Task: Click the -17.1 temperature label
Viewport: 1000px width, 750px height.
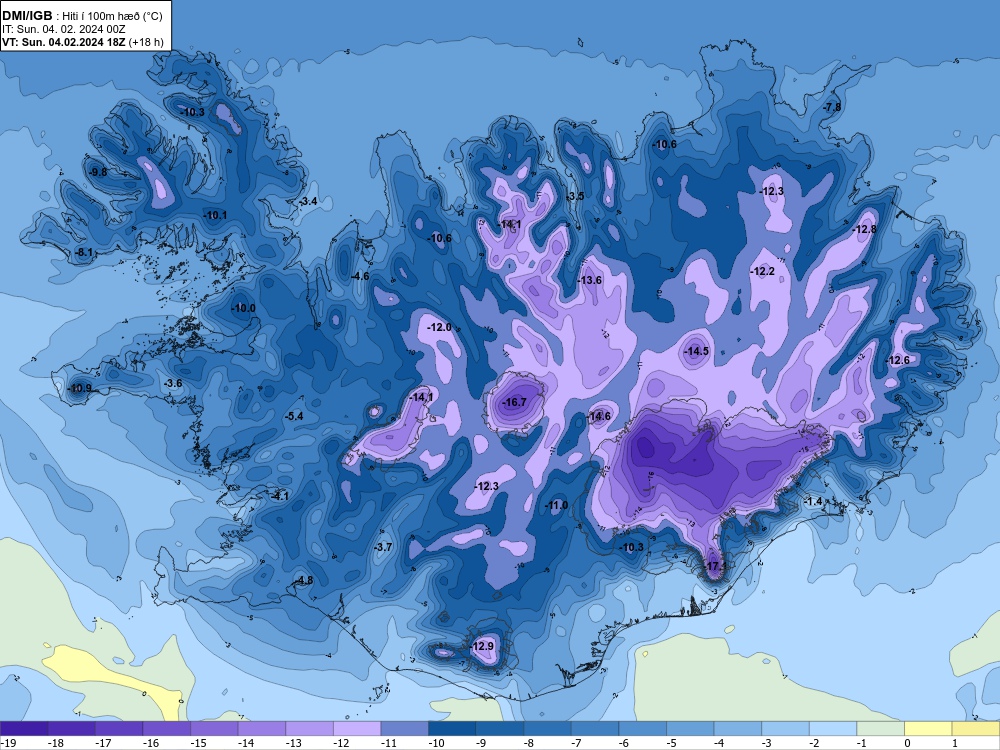Action: 714,566
